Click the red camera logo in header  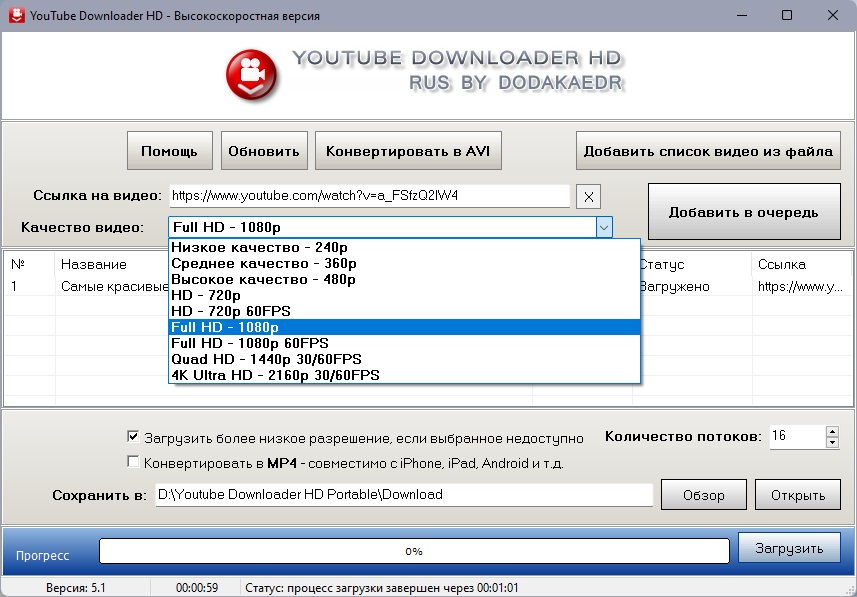tap(252, 75)
